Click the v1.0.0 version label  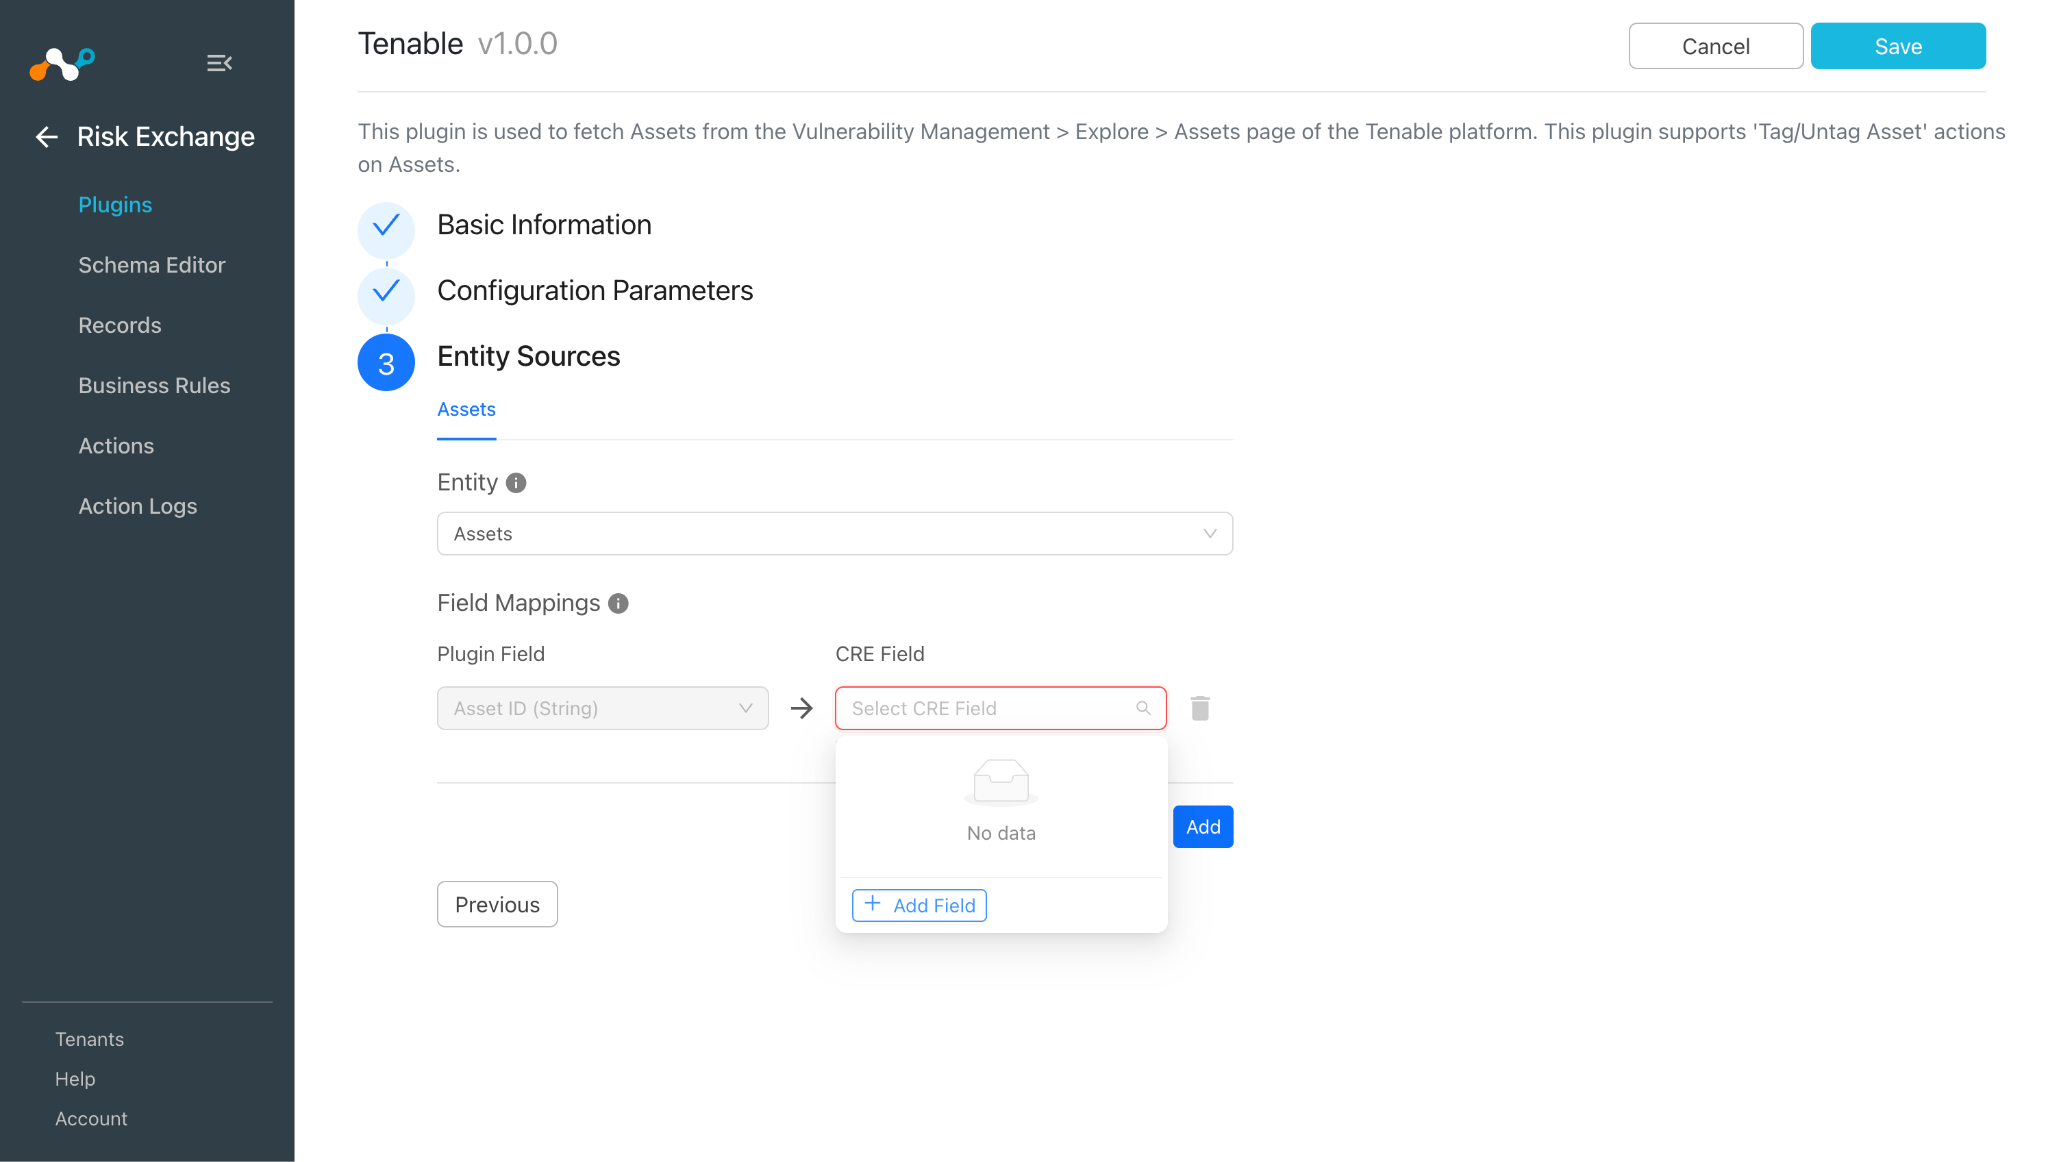pyautogui.click(x=518, y=44)
